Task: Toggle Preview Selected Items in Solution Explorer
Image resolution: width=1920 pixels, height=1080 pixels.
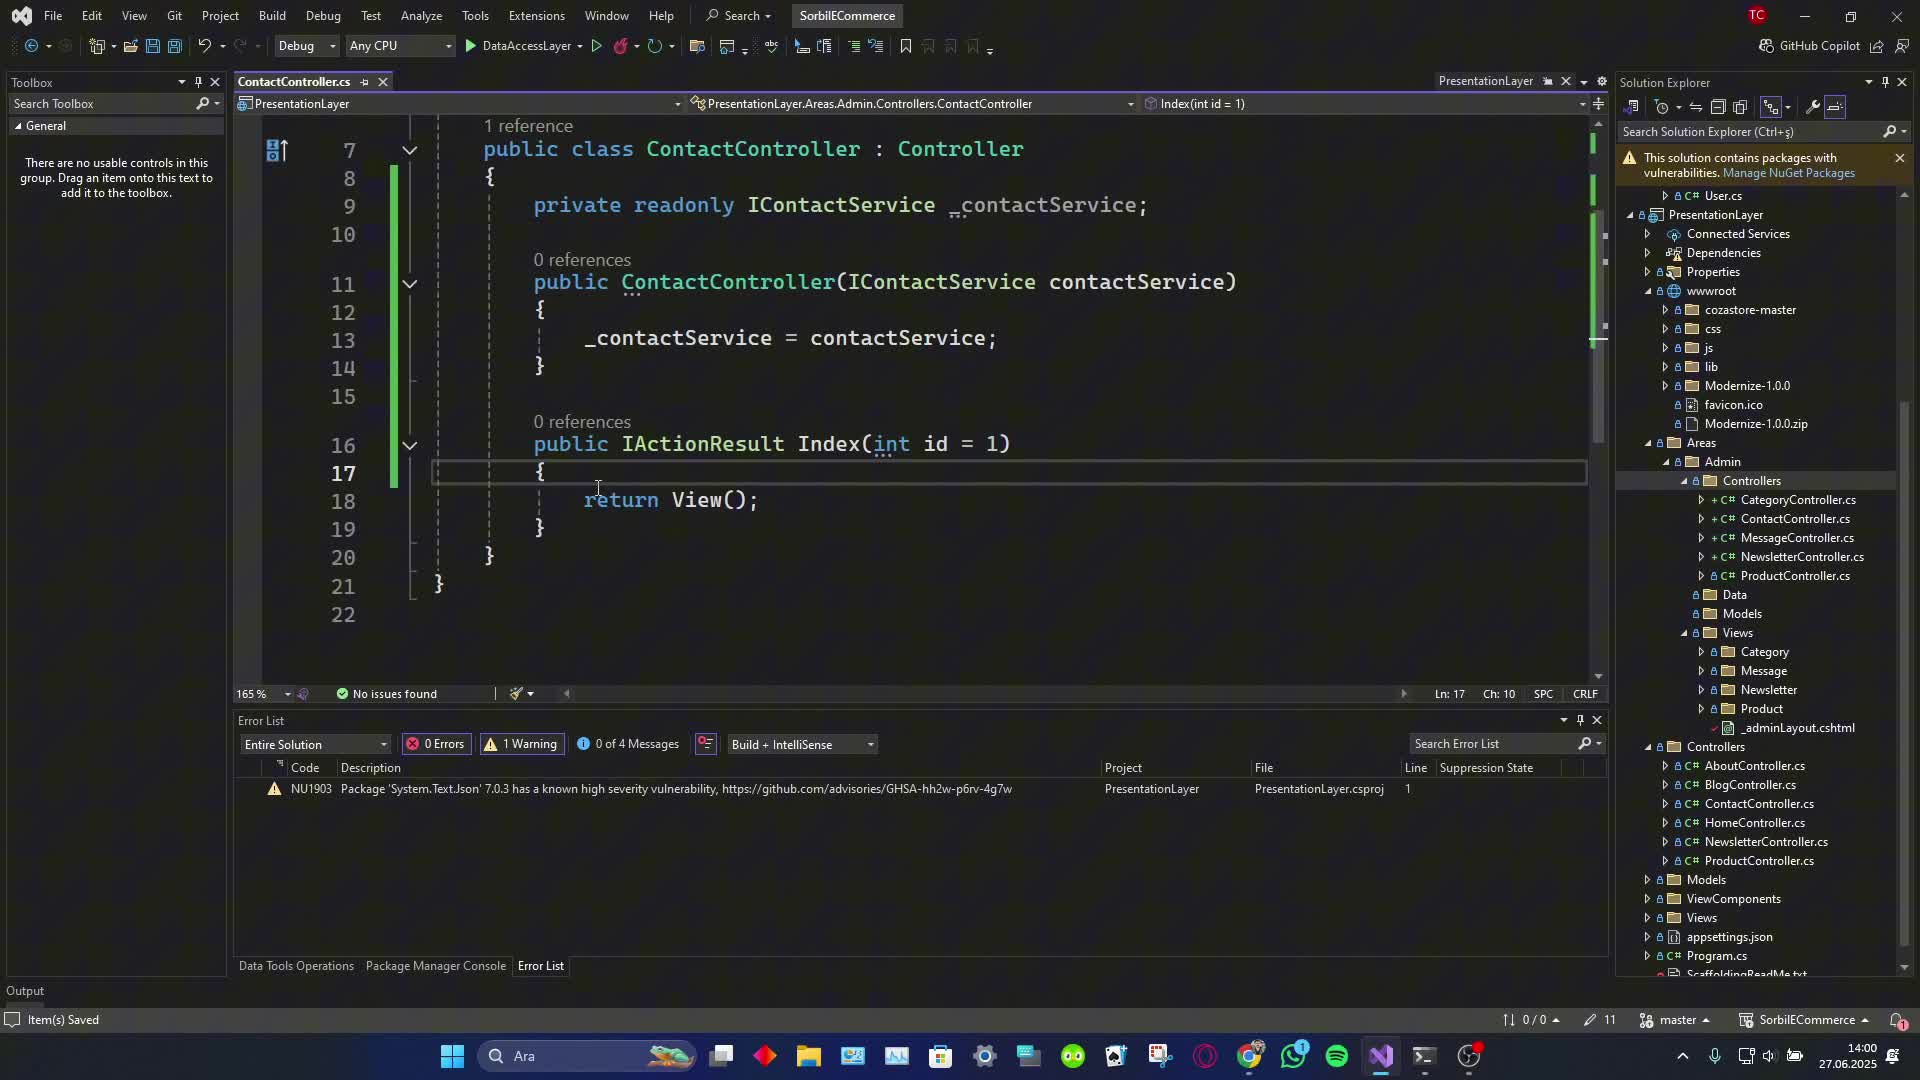Action: [1836, 107]
